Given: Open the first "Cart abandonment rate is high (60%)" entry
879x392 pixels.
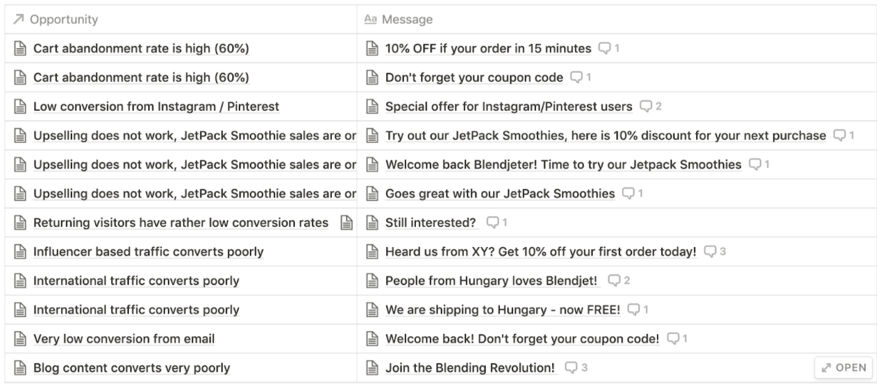Looking at the screenshot, I should click(141, 48).
